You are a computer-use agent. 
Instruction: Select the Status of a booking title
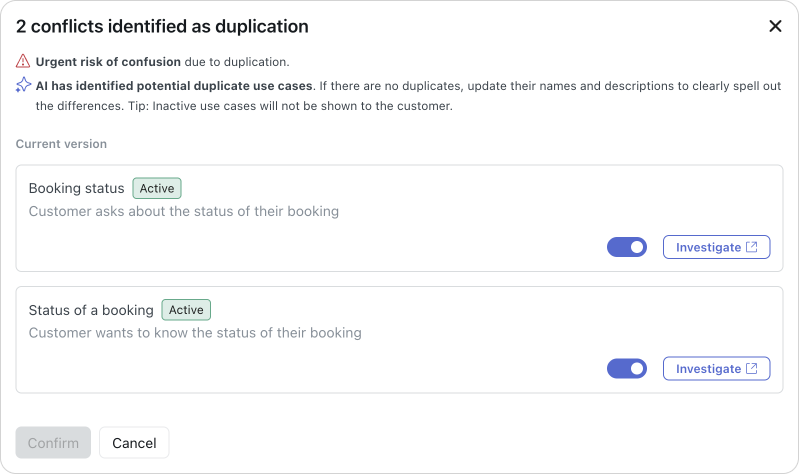[91, 310]
